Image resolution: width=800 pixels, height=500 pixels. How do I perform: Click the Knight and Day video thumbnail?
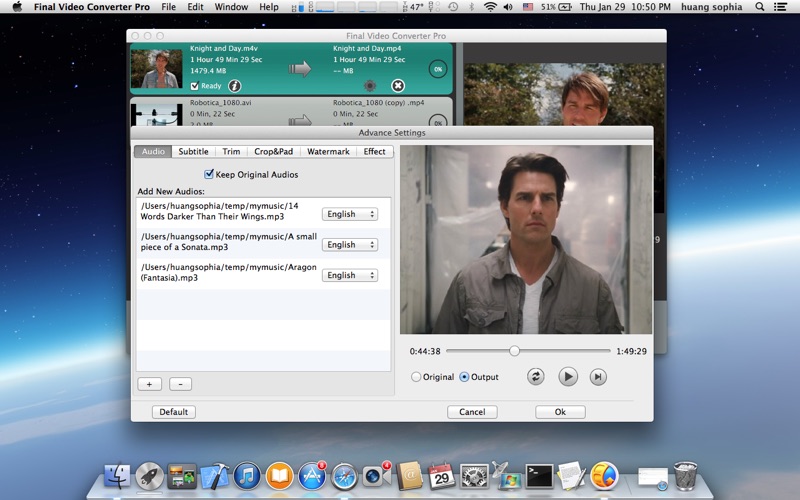click(x=157, y=68)
